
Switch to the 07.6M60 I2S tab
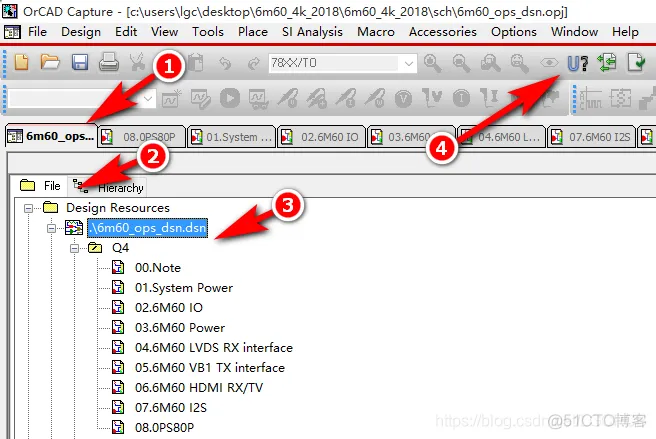click(x=591, y=136)
